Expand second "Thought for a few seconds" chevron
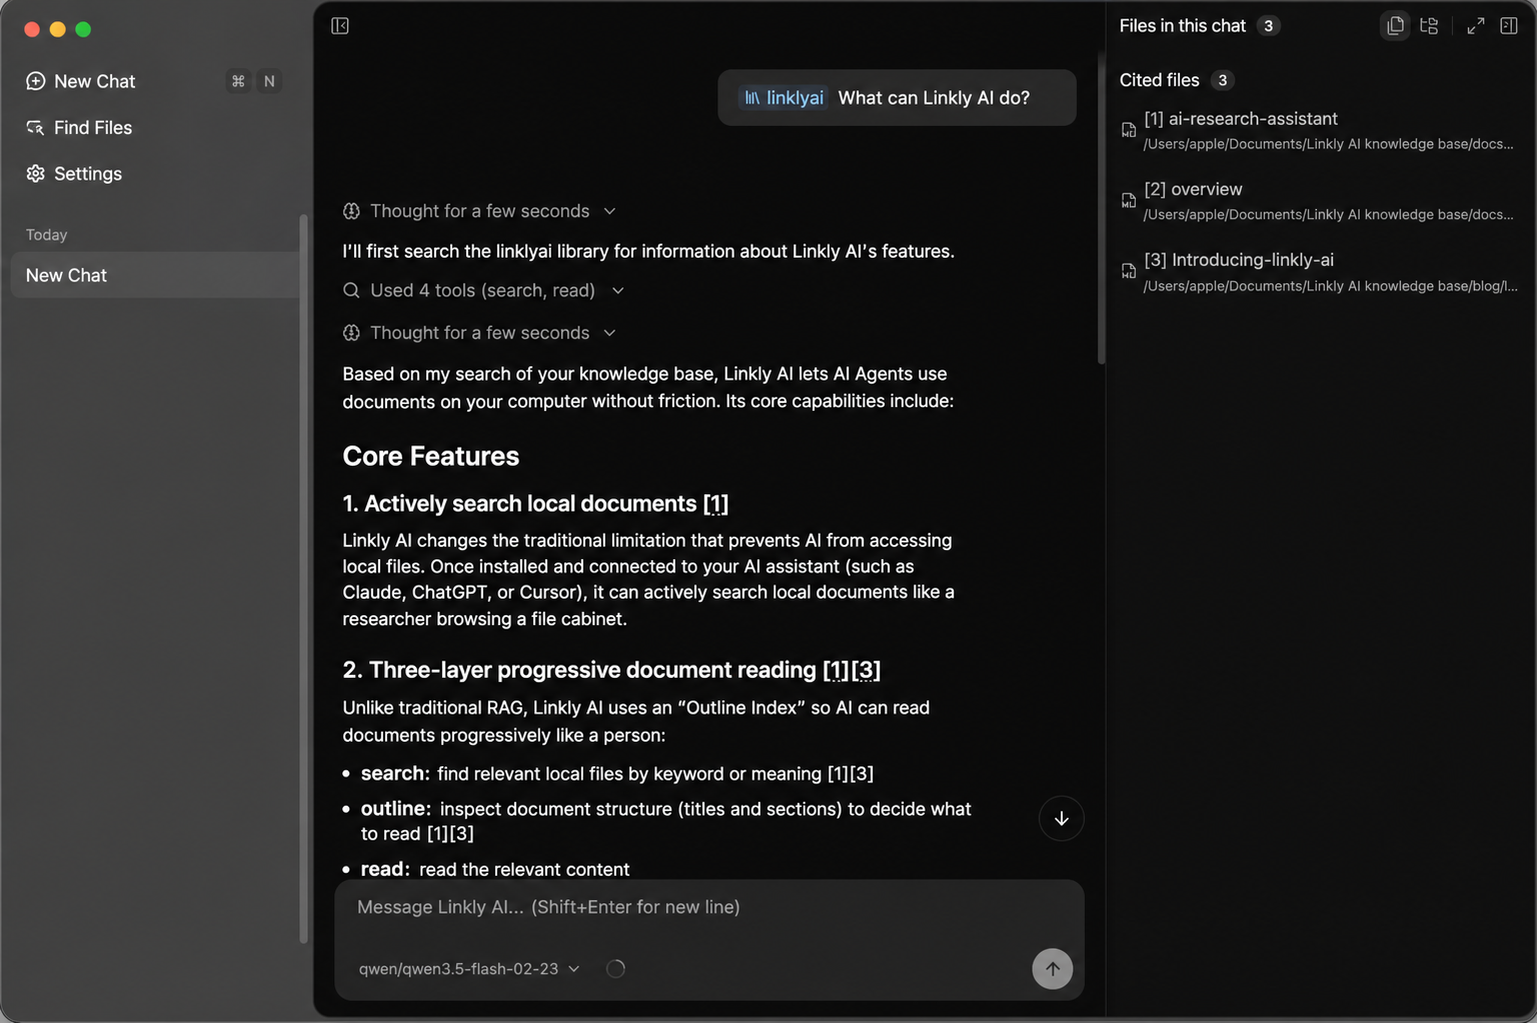1537x1023 pixels. [609, 333]
